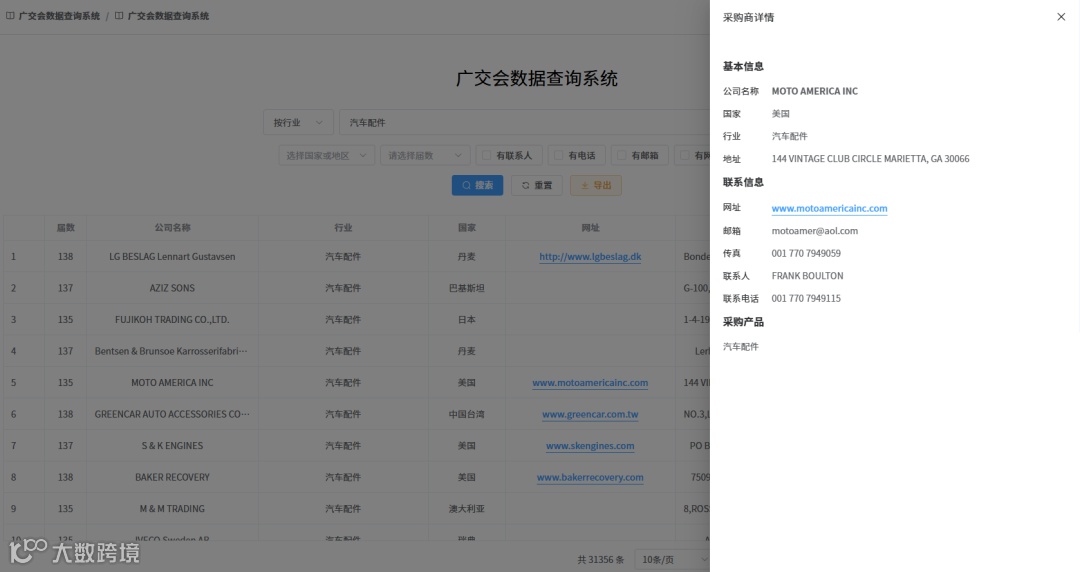Click the download icon in 导出 button

click(x=585, y=185)
